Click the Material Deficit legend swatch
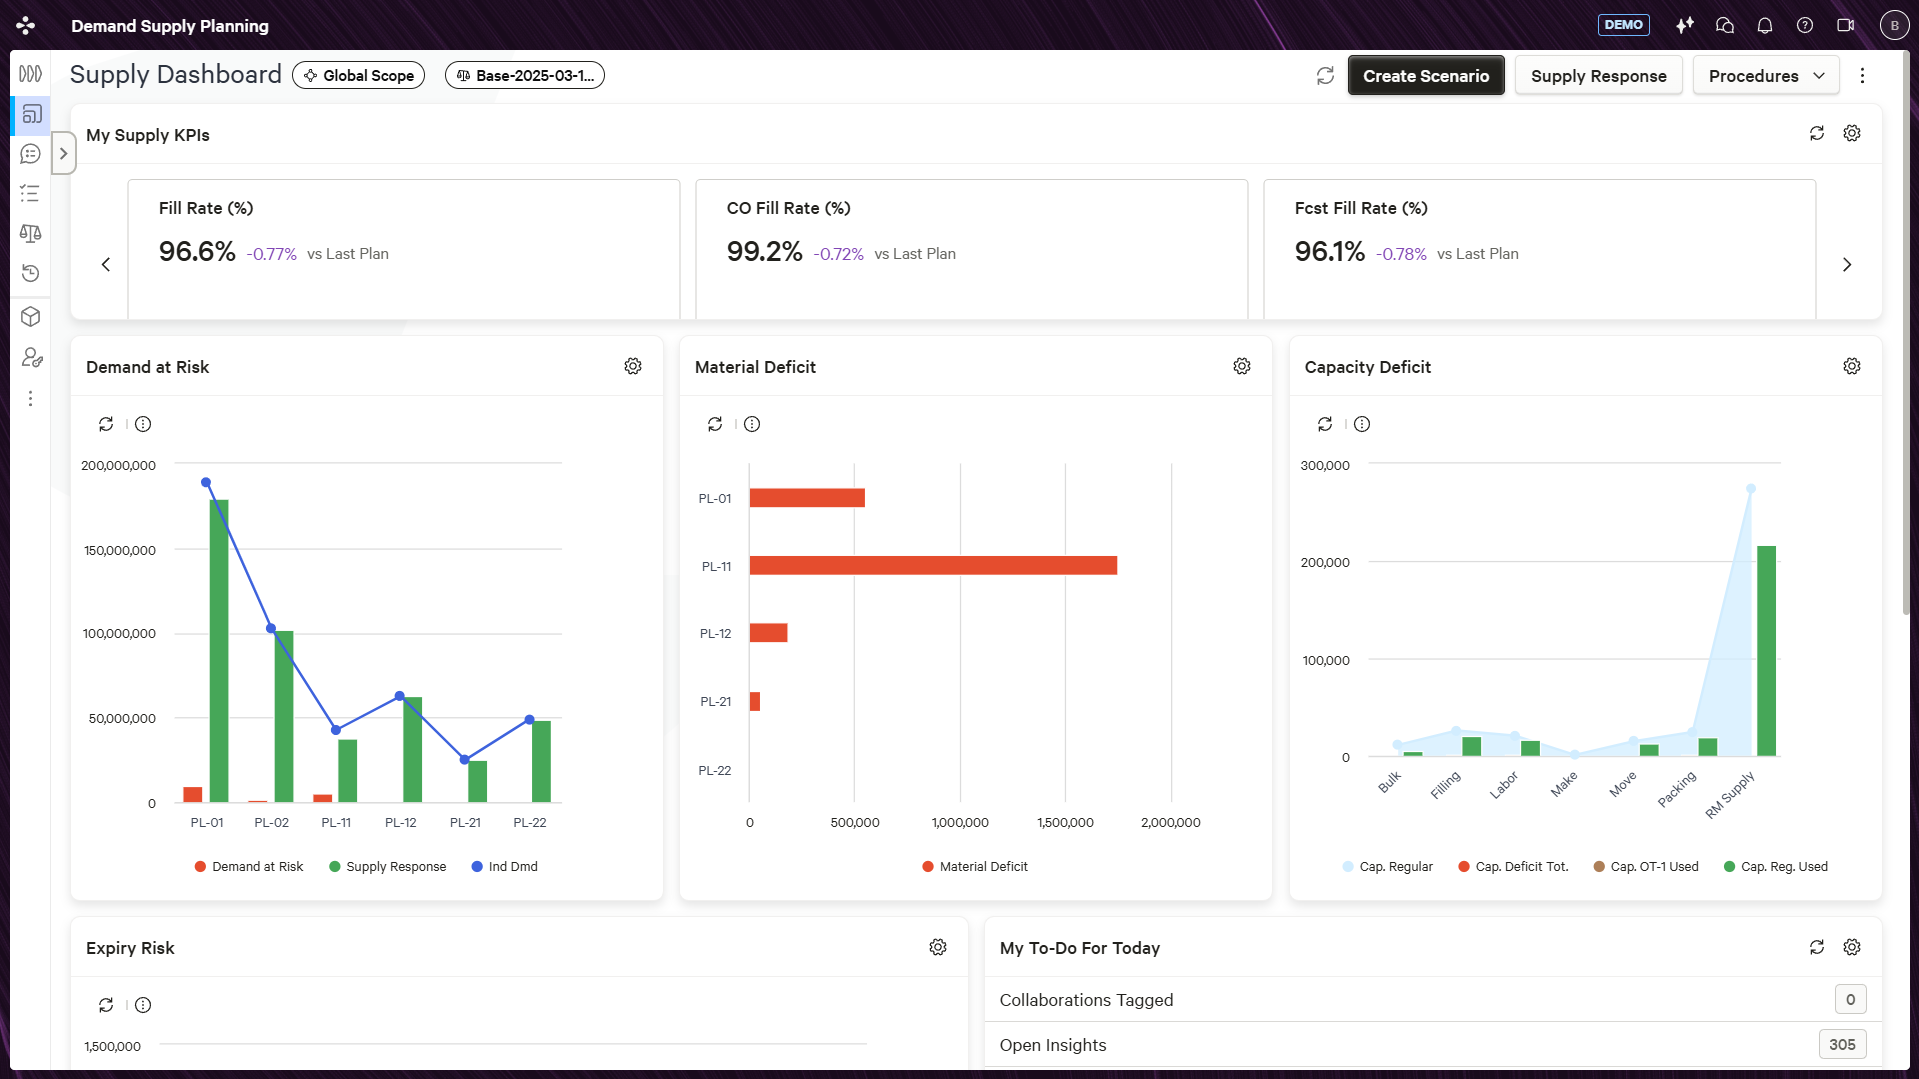1919x1079 pixels. pos(928,867)
